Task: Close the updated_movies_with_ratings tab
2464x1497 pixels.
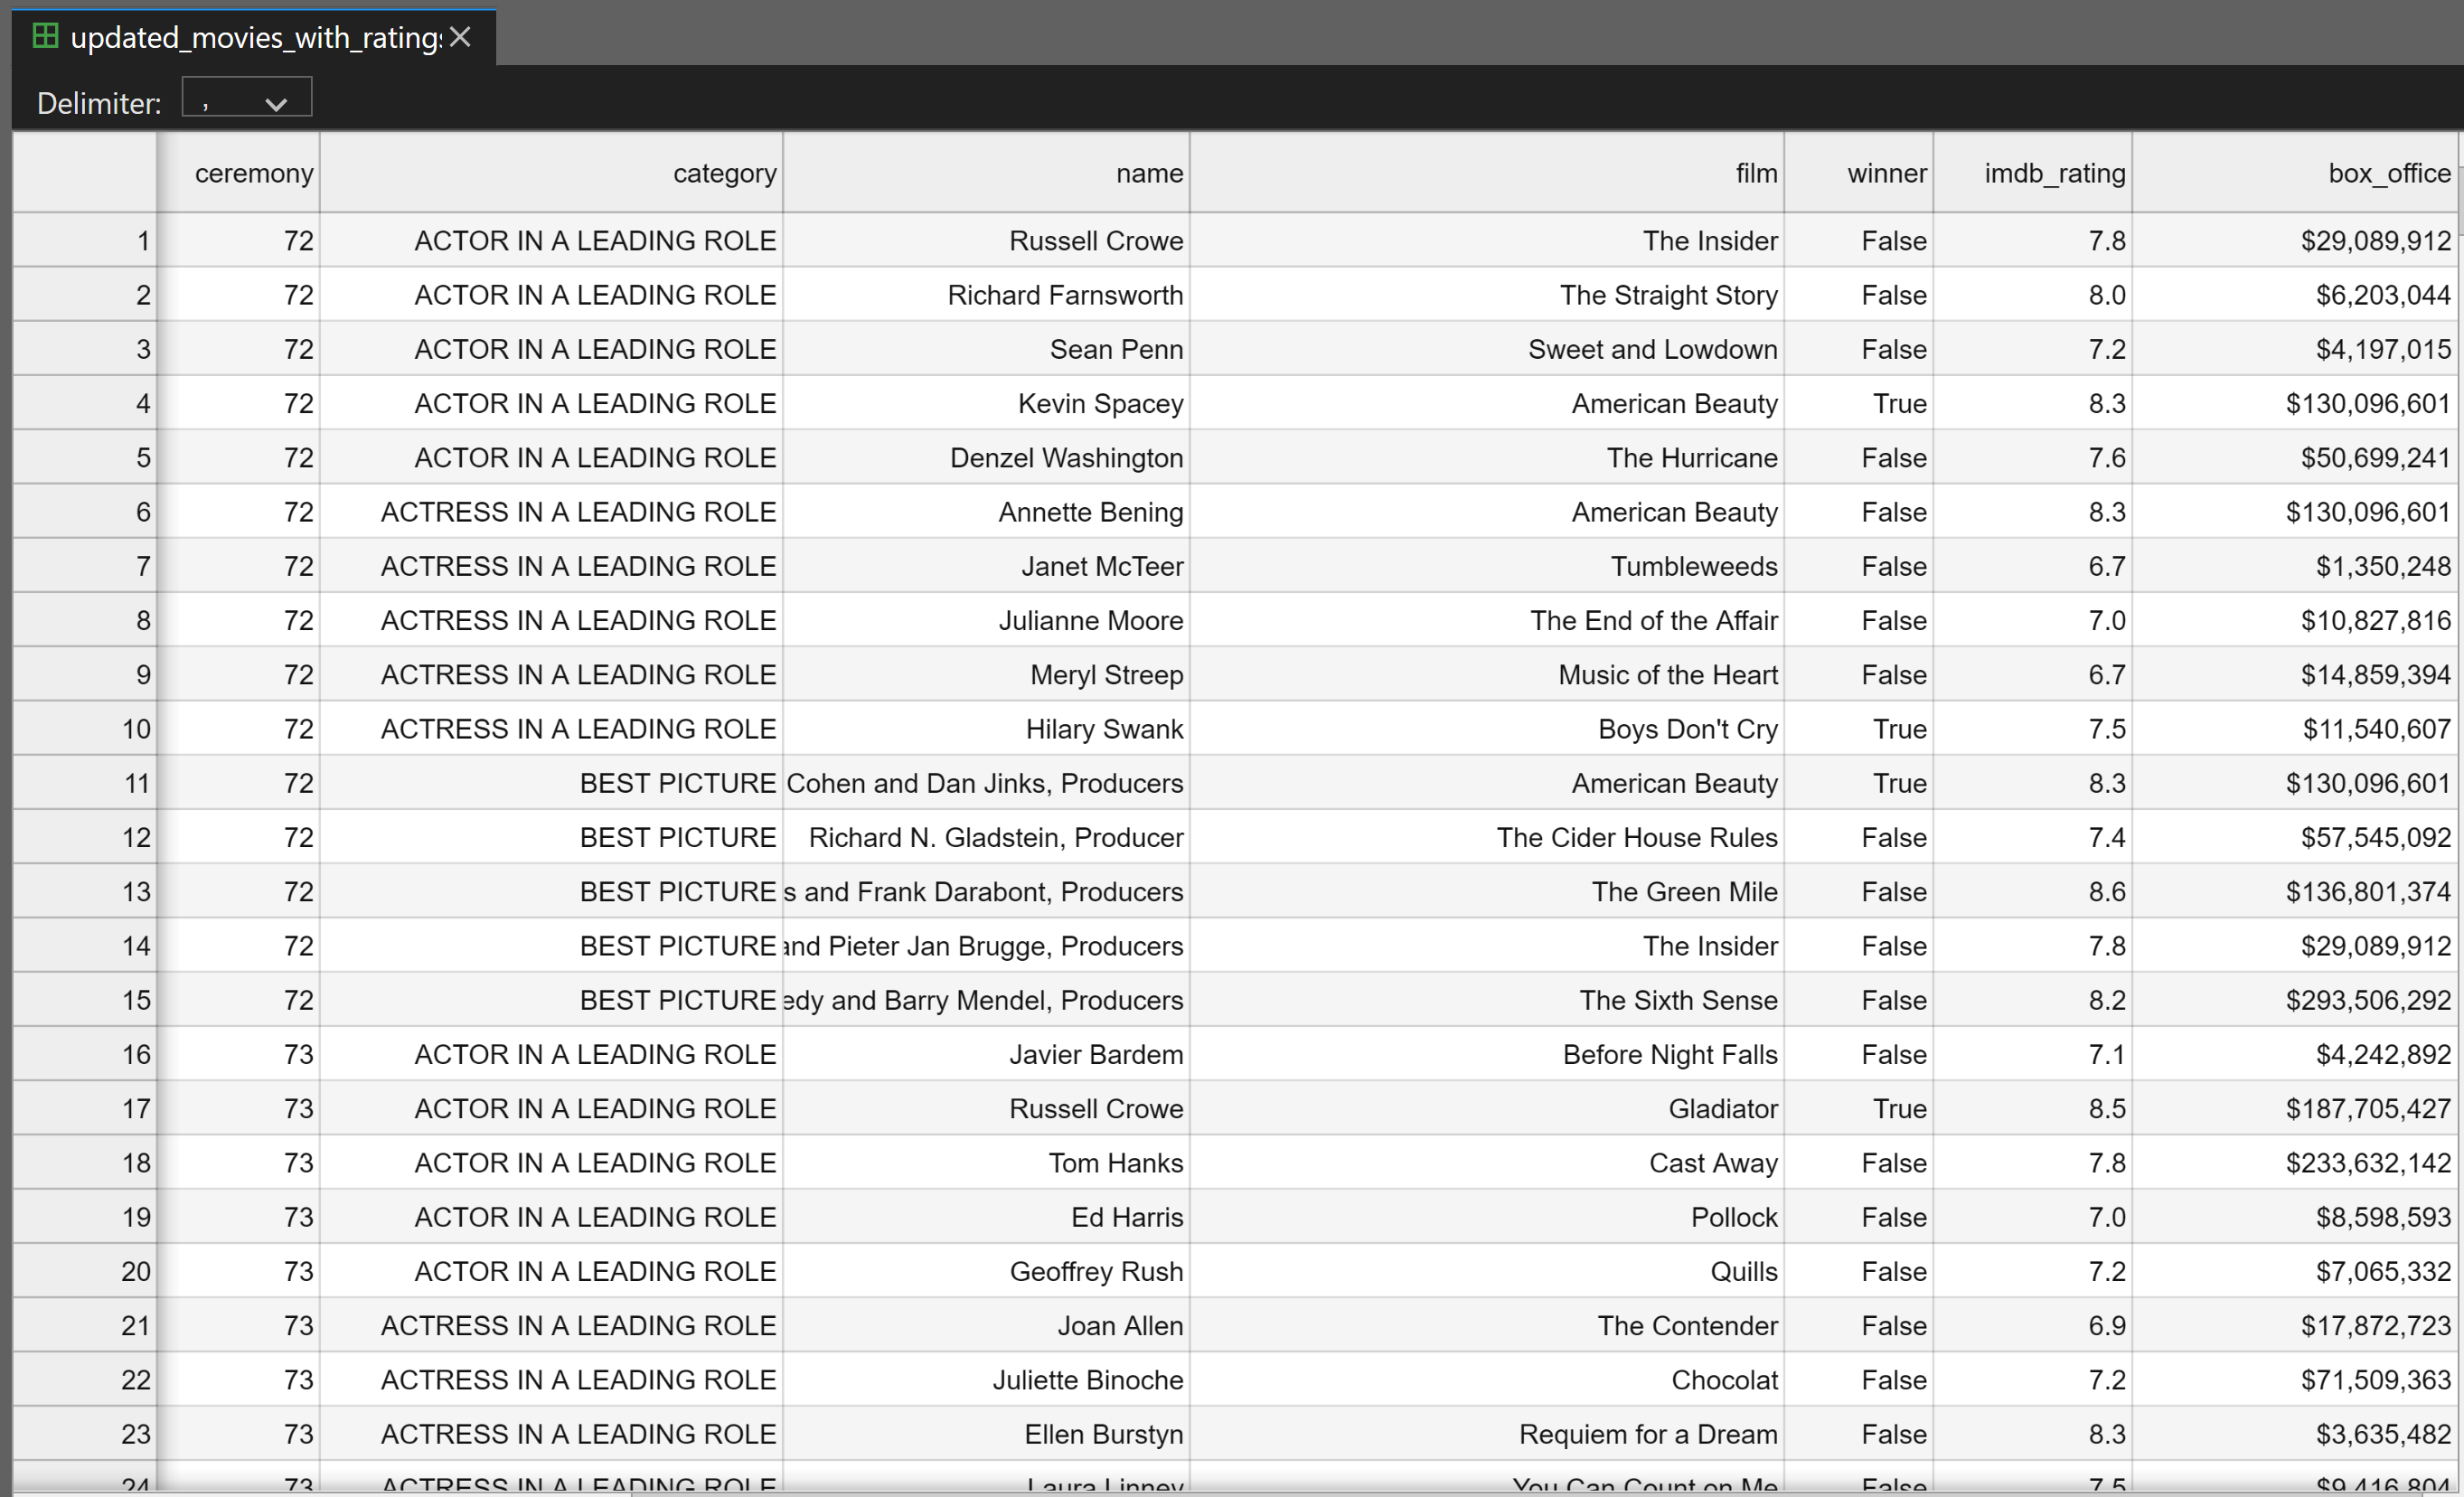Action: [x=460, y=37]
